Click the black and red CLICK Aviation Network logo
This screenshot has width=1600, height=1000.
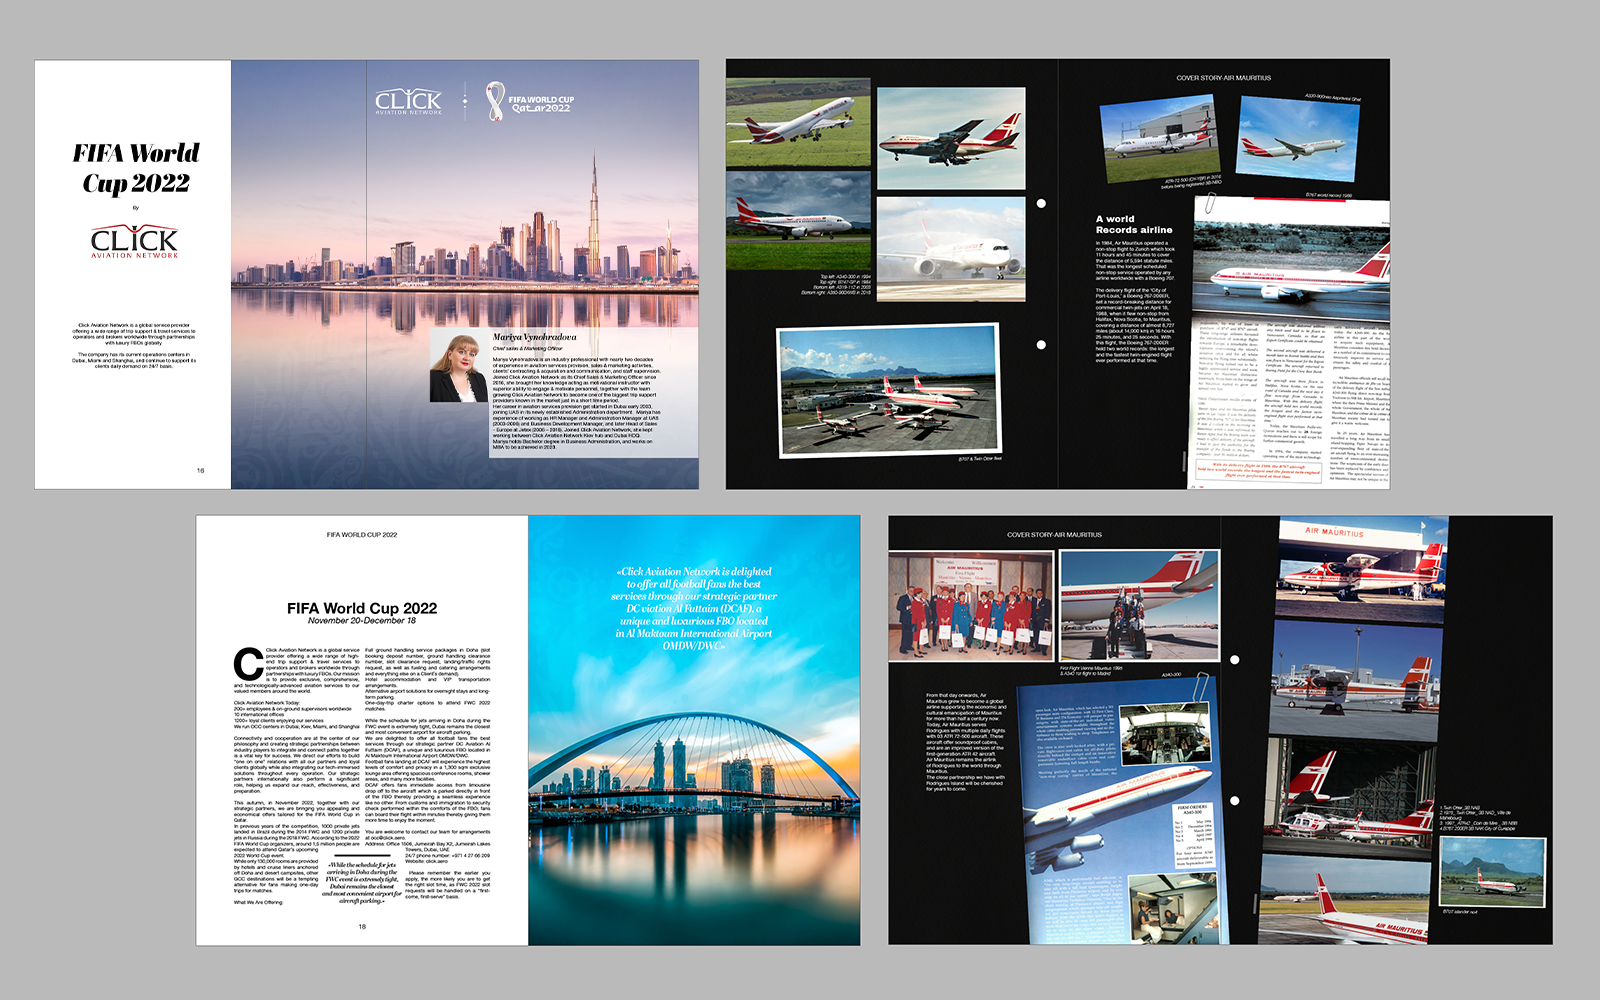click(x=134, y=242)
